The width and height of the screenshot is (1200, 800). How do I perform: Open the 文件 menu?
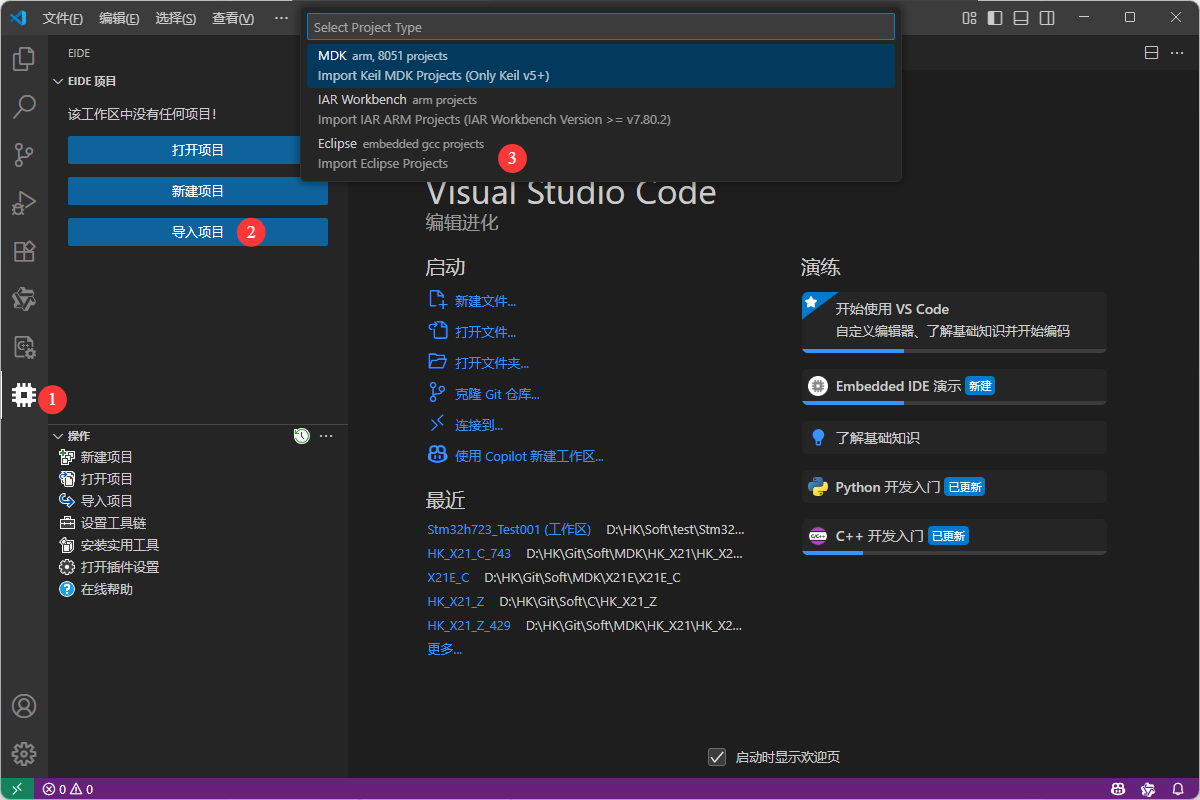click(x=62, y=17)
